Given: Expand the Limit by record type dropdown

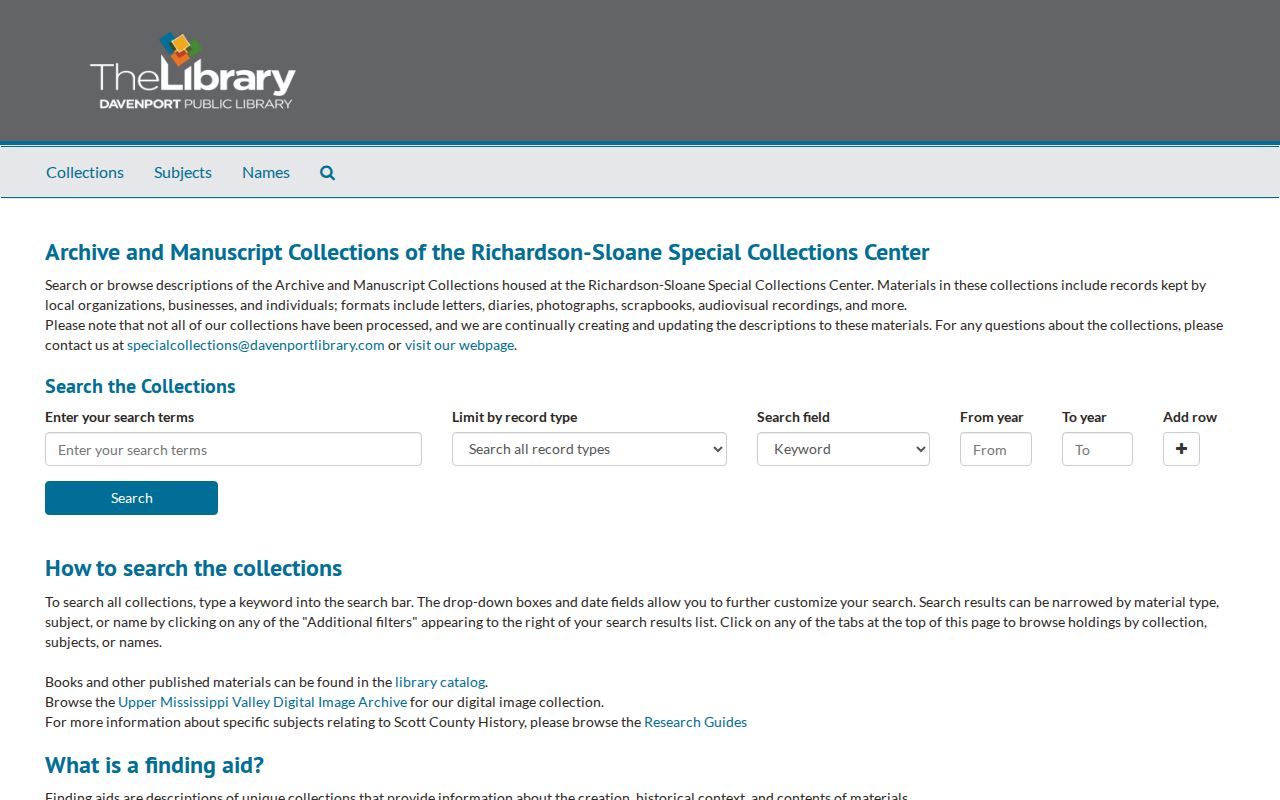Looking at the screenshot, I should point(589,449).
